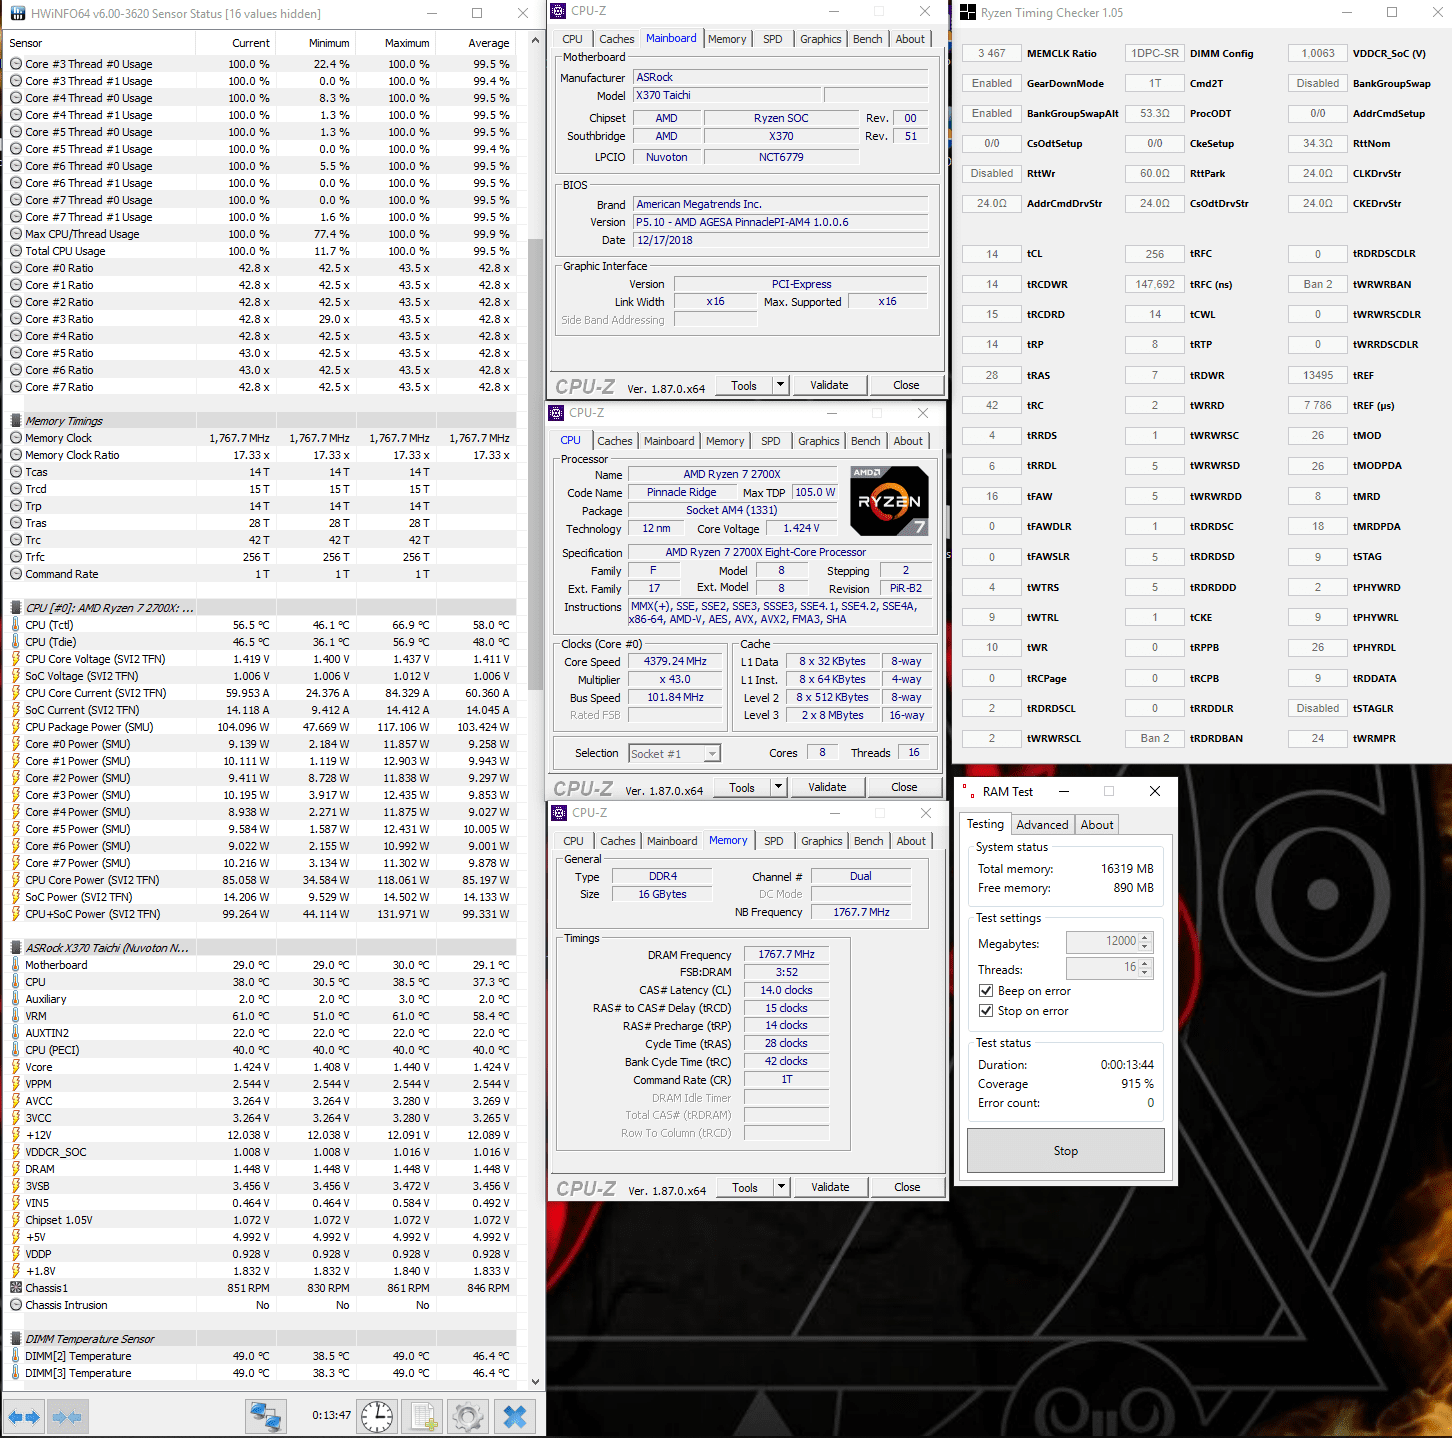Click the AMD Ryzen 7 processor logo
The width and height of the screenshot is (1452, 1438).
[889, 500]
